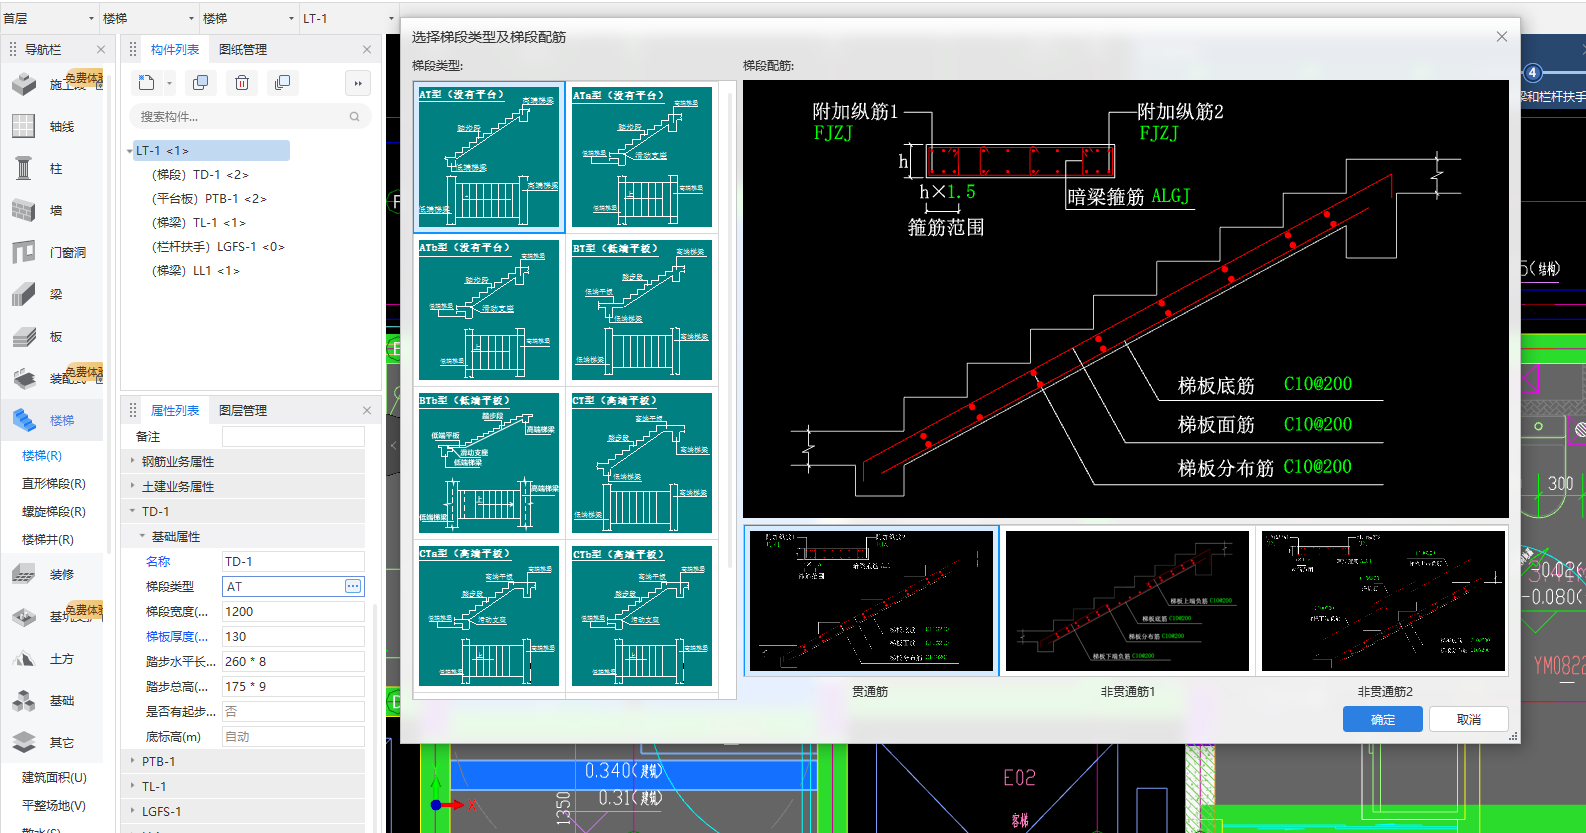Collapse the LT-1 <1> tree node

tap(130, 151)
